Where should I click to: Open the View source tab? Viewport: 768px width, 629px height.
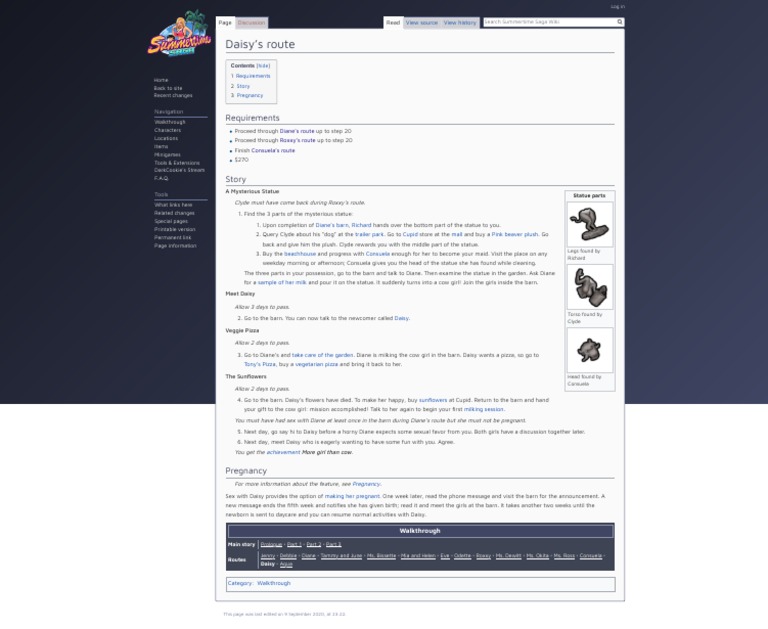pos(422,23)
